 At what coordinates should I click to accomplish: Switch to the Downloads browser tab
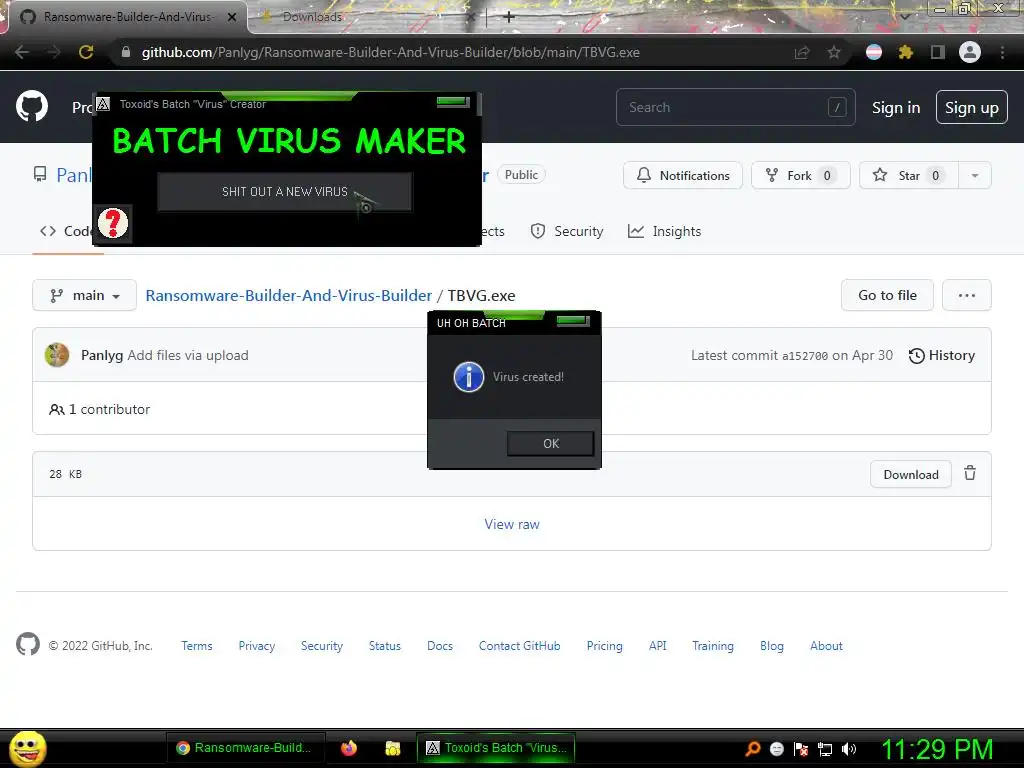tap(367, 17)
